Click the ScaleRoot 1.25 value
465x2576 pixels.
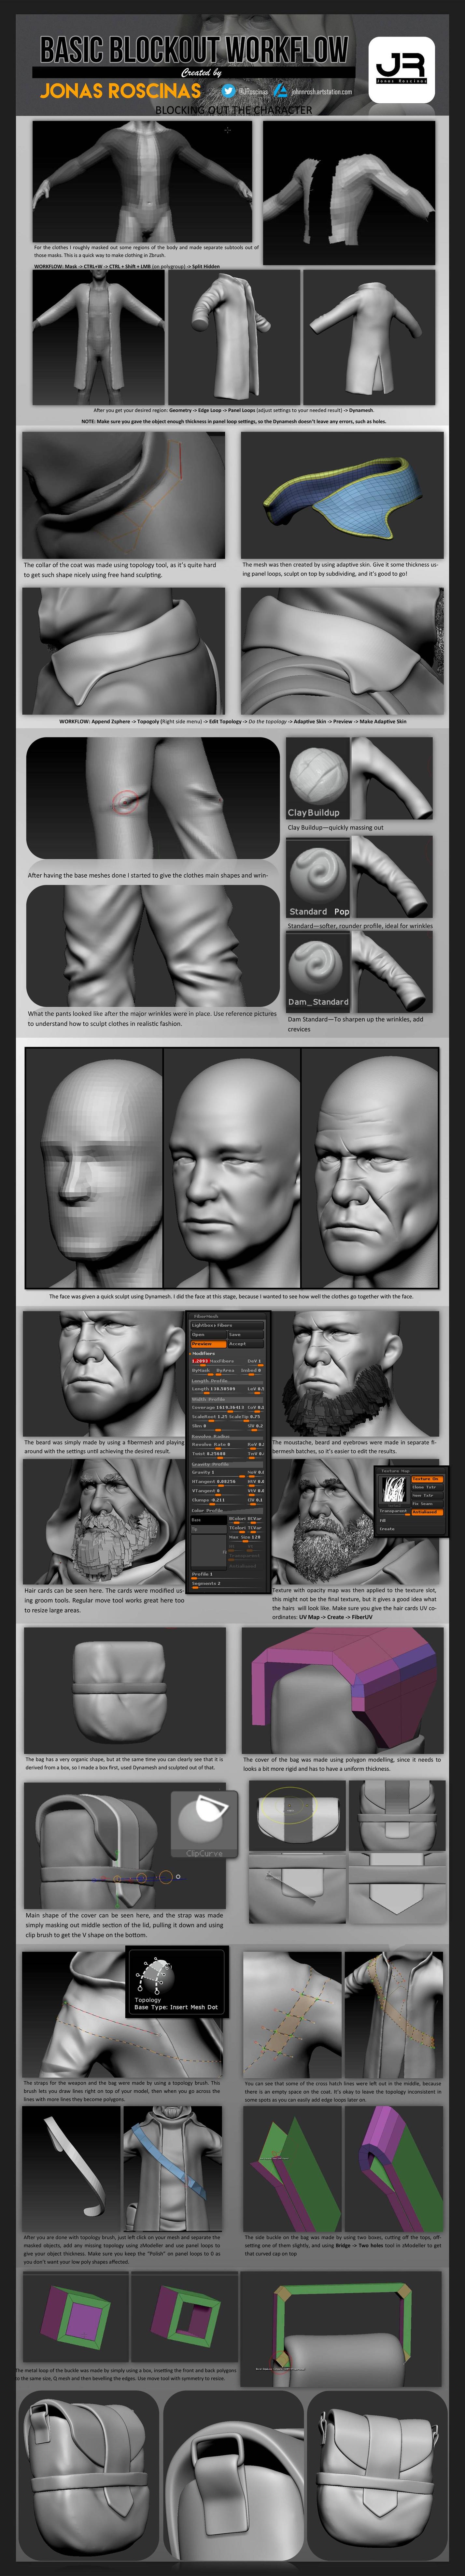210,1417
